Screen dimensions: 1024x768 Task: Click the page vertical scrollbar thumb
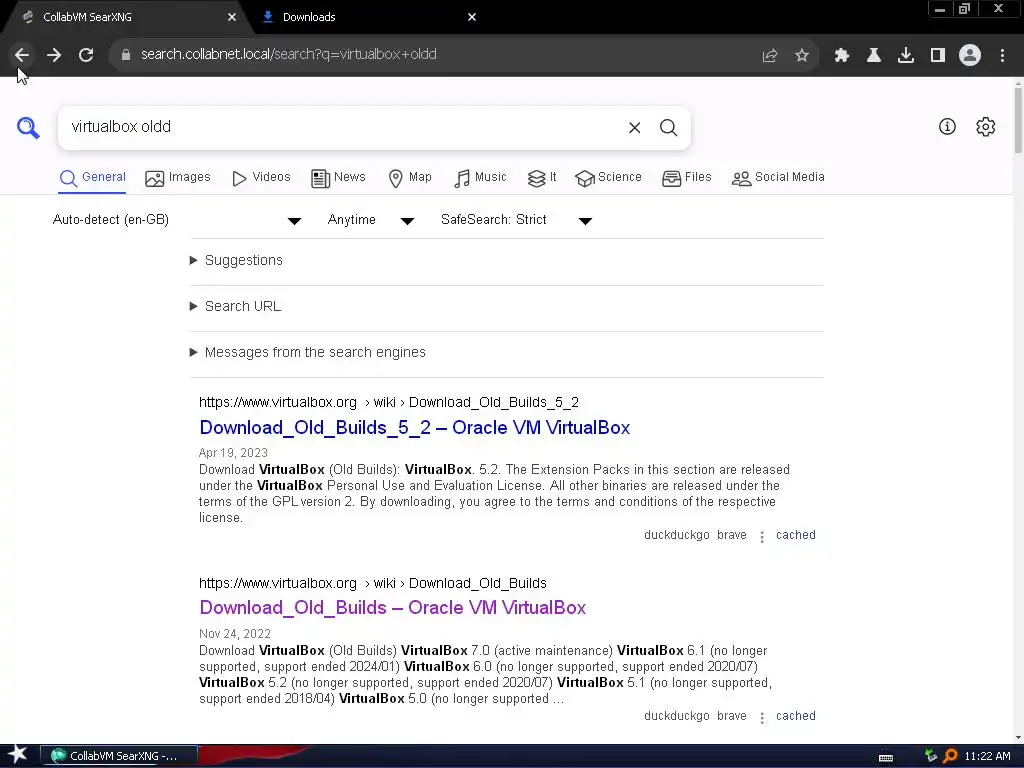click(x=1018, y=121)
